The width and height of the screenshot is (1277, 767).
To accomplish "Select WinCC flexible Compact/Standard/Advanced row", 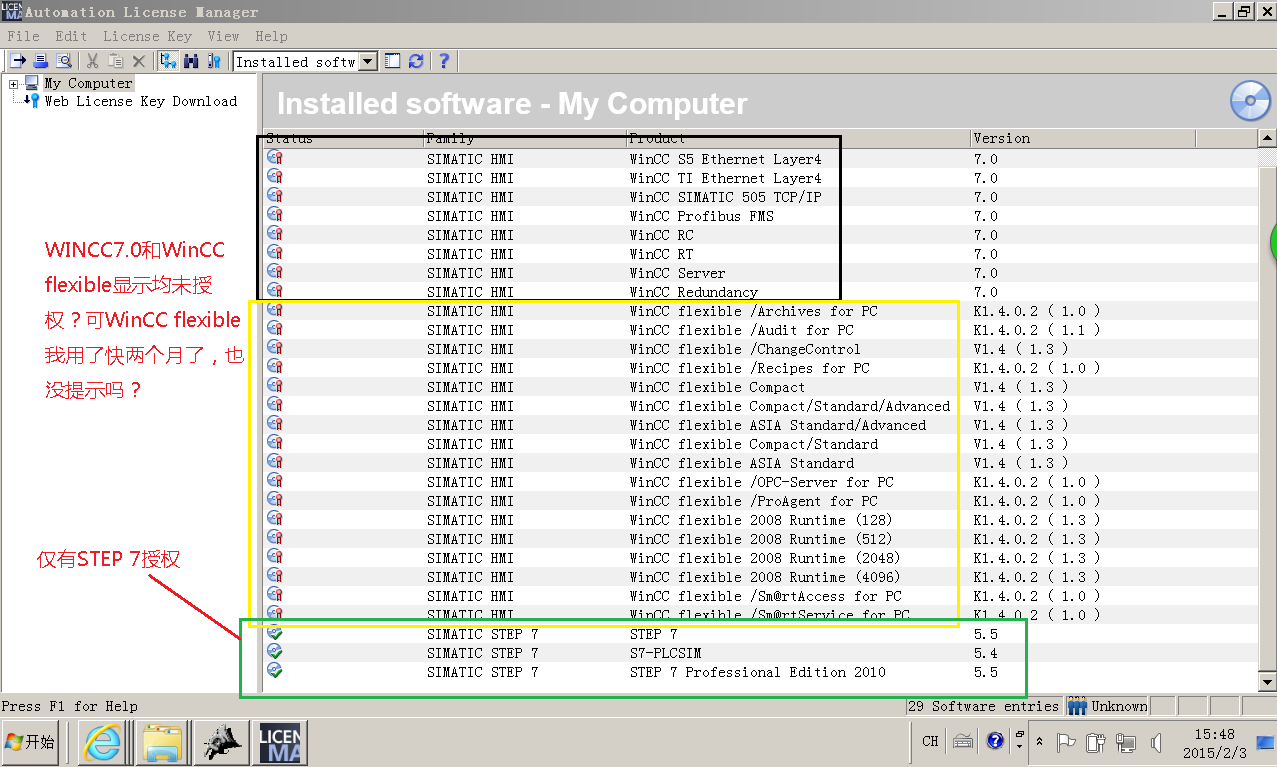I will click(x=789, y=406).
